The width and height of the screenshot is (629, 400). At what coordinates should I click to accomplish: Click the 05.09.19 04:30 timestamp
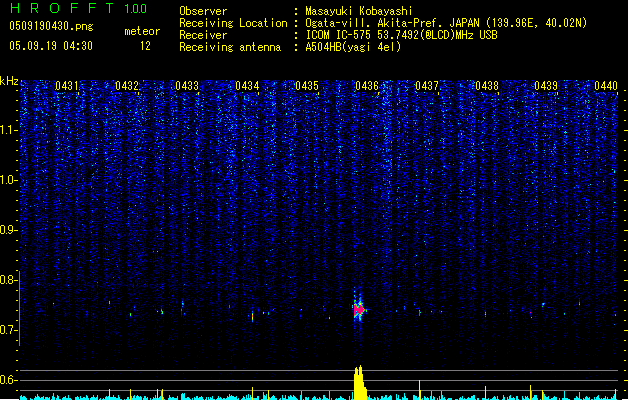pyautogui.click(x=50, y=46)
